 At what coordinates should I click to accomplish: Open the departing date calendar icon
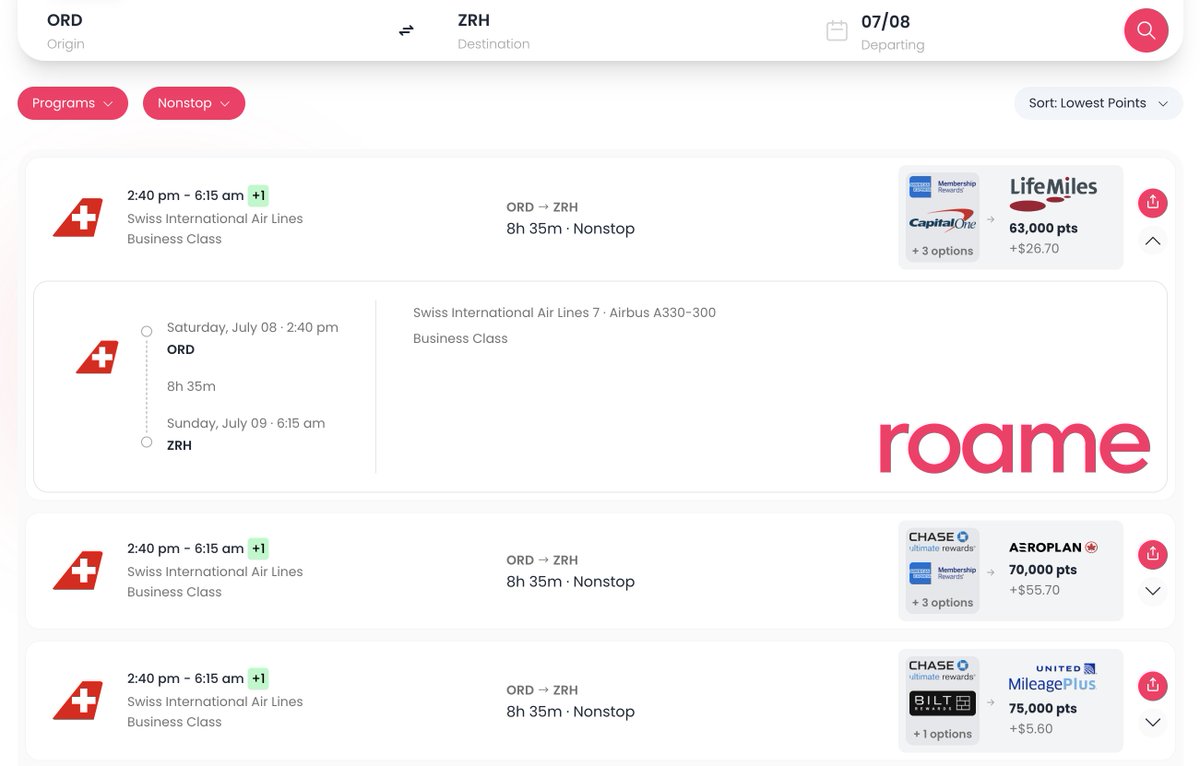(837, 31)
